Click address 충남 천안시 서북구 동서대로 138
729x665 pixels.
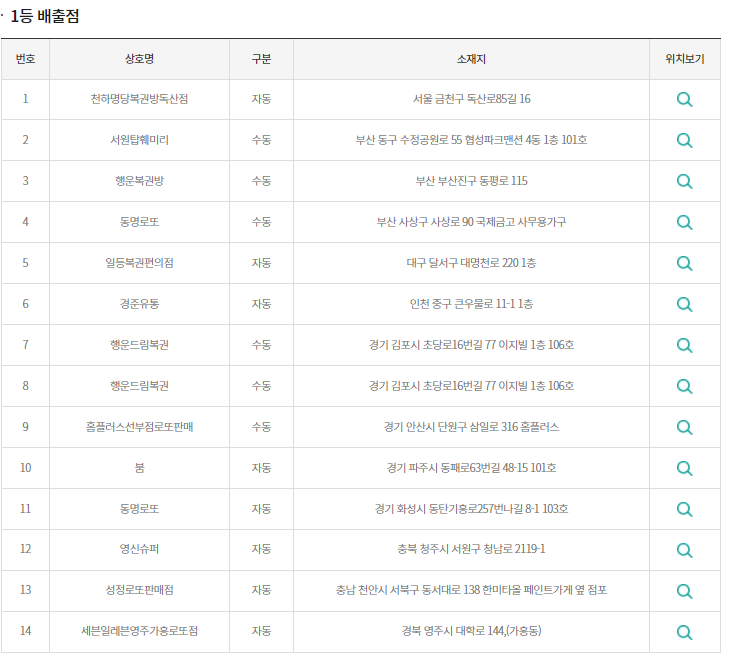408,590
